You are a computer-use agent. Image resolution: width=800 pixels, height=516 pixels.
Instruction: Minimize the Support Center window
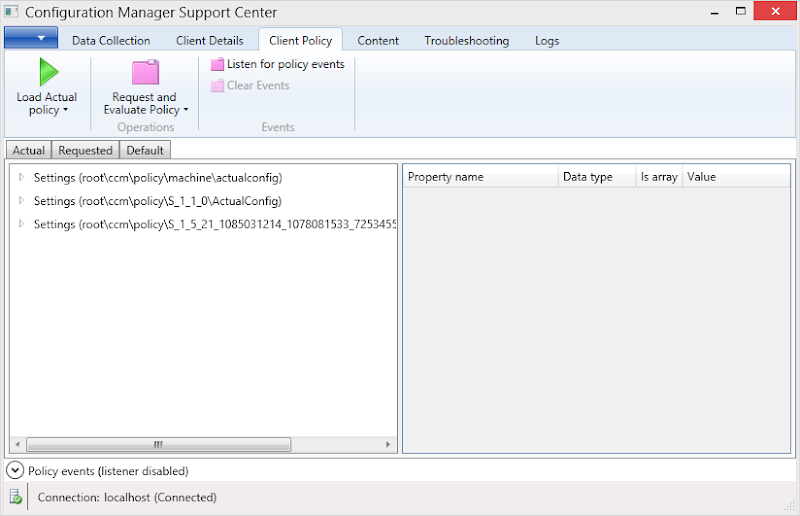(715, 11)
